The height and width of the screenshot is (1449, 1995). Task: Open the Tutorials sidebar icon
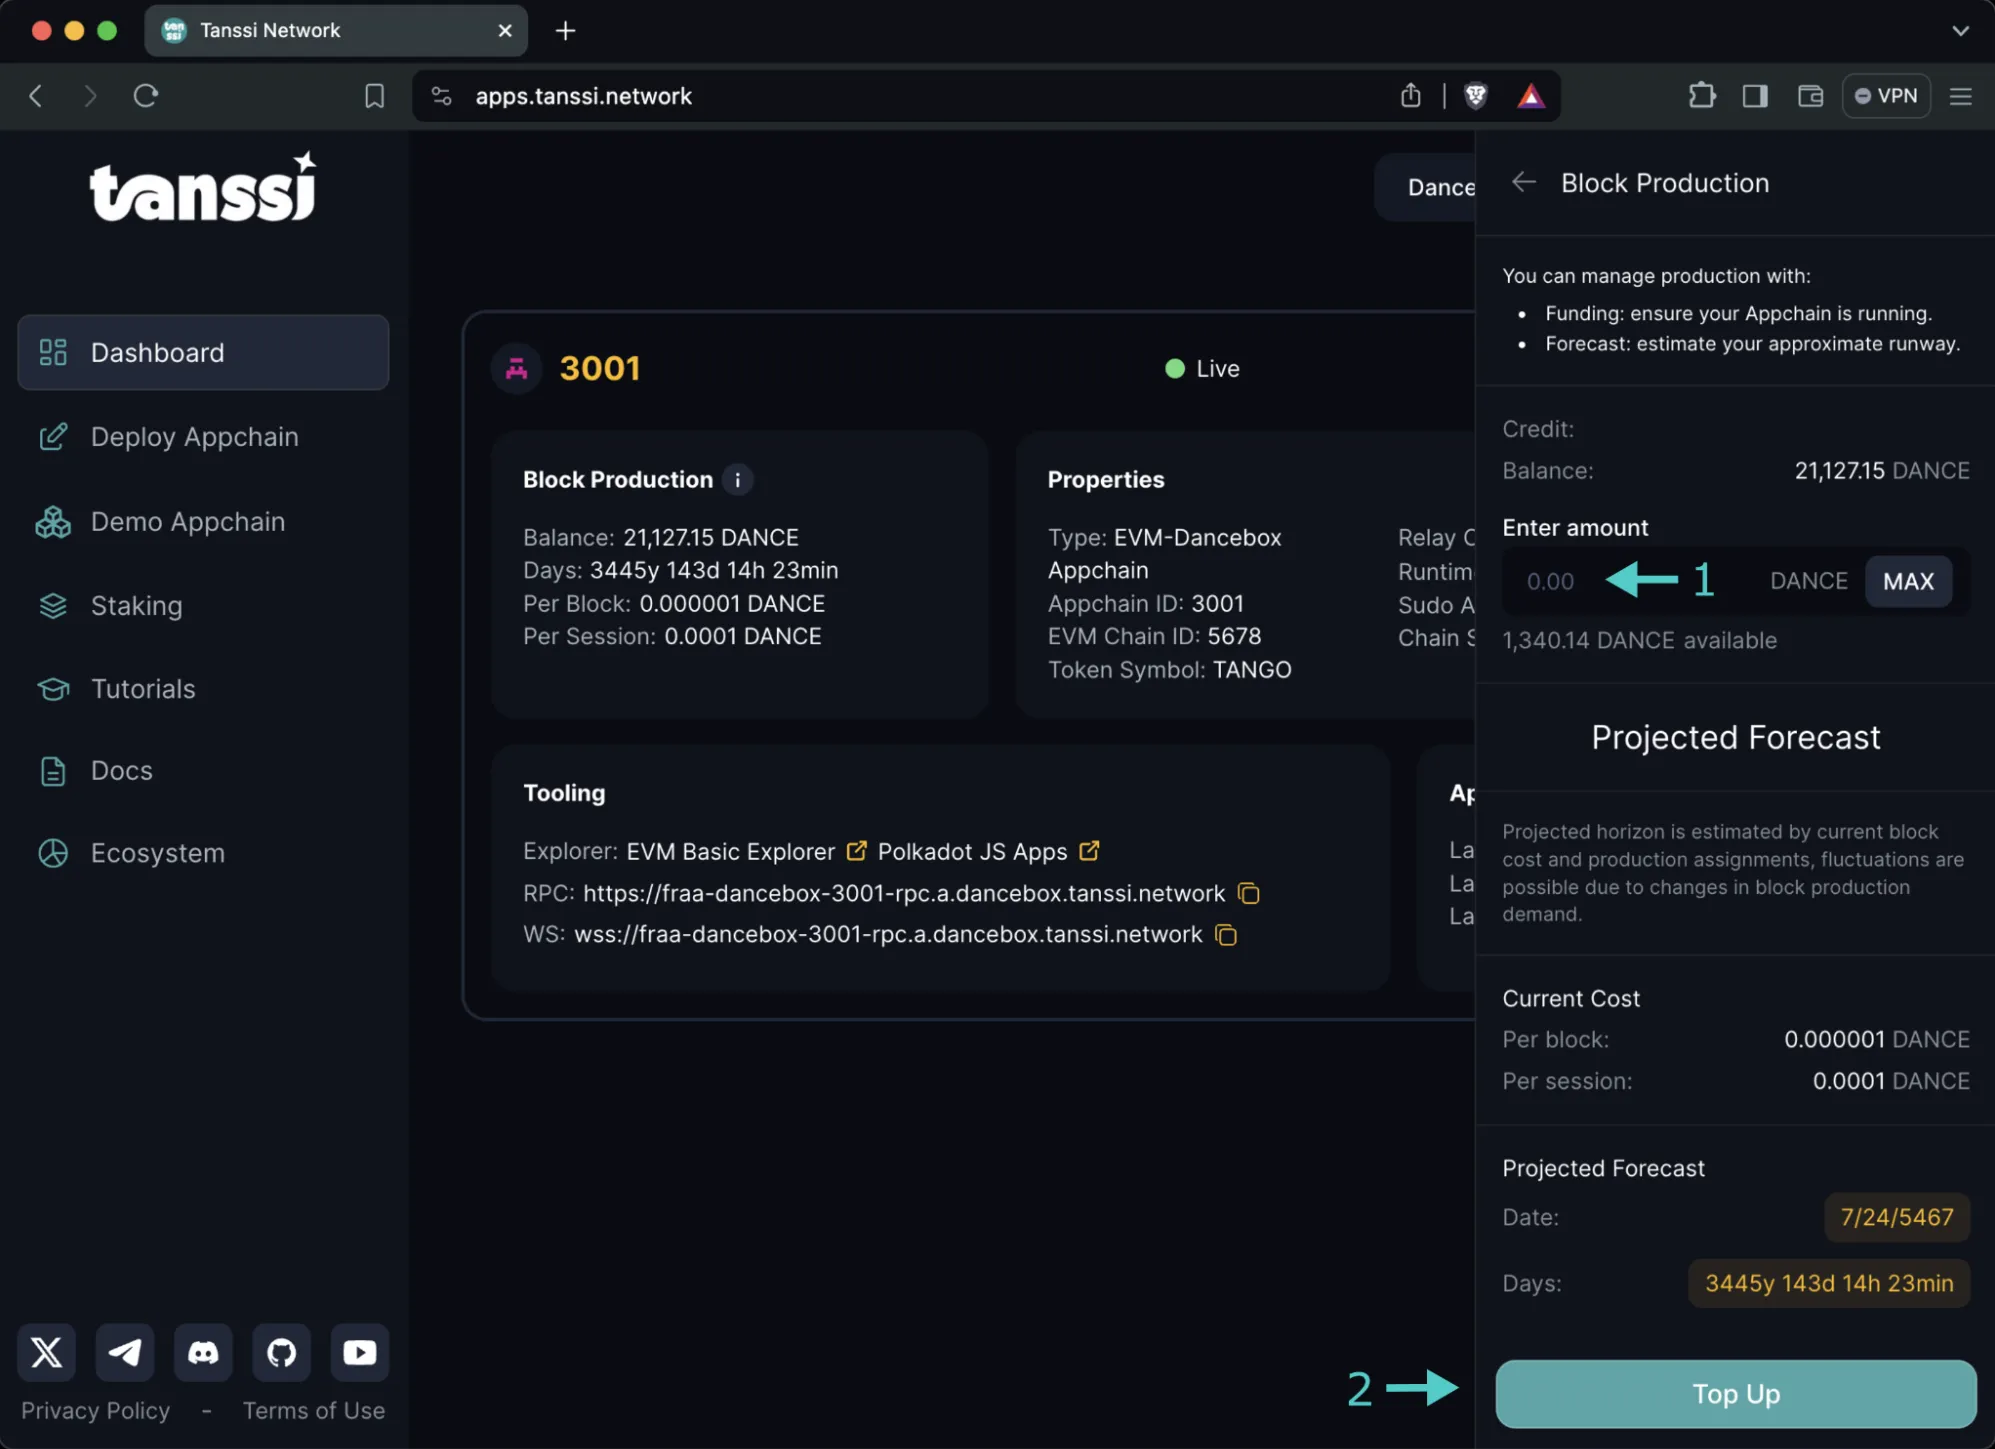pyautogui.click(x=52, y=688)
